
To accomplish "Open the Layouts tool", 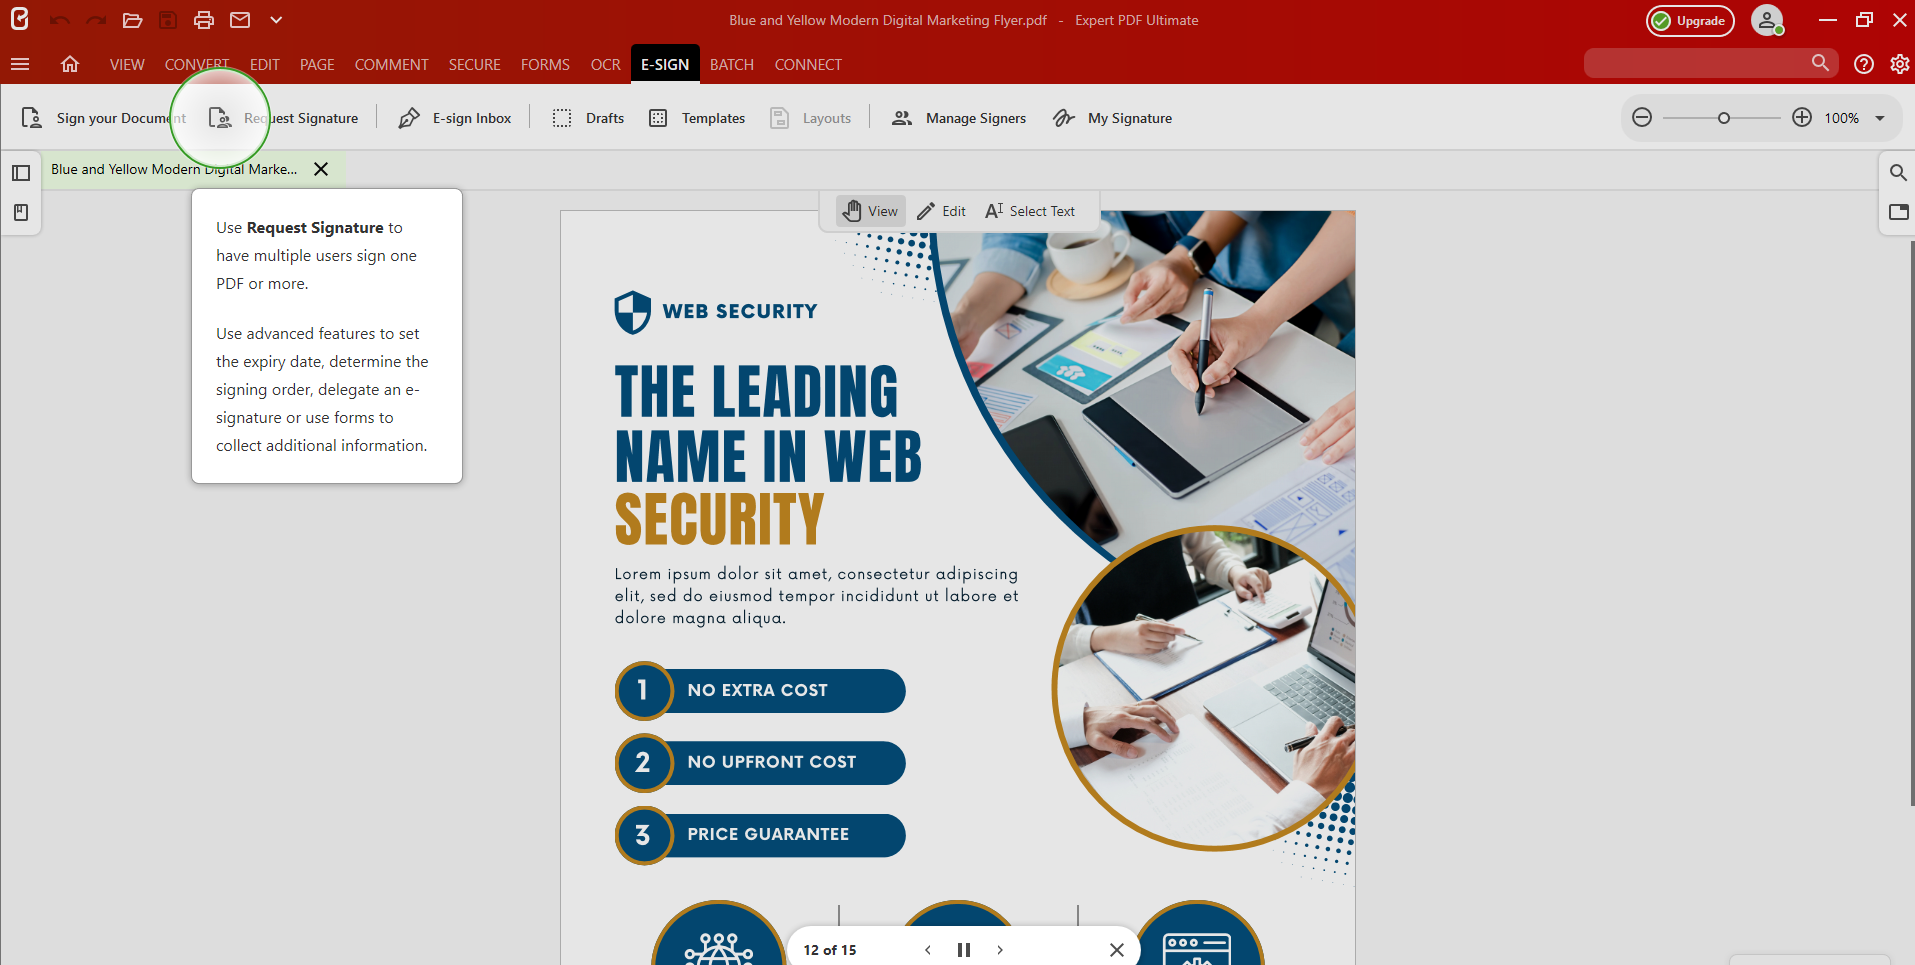I will point(811,117).
